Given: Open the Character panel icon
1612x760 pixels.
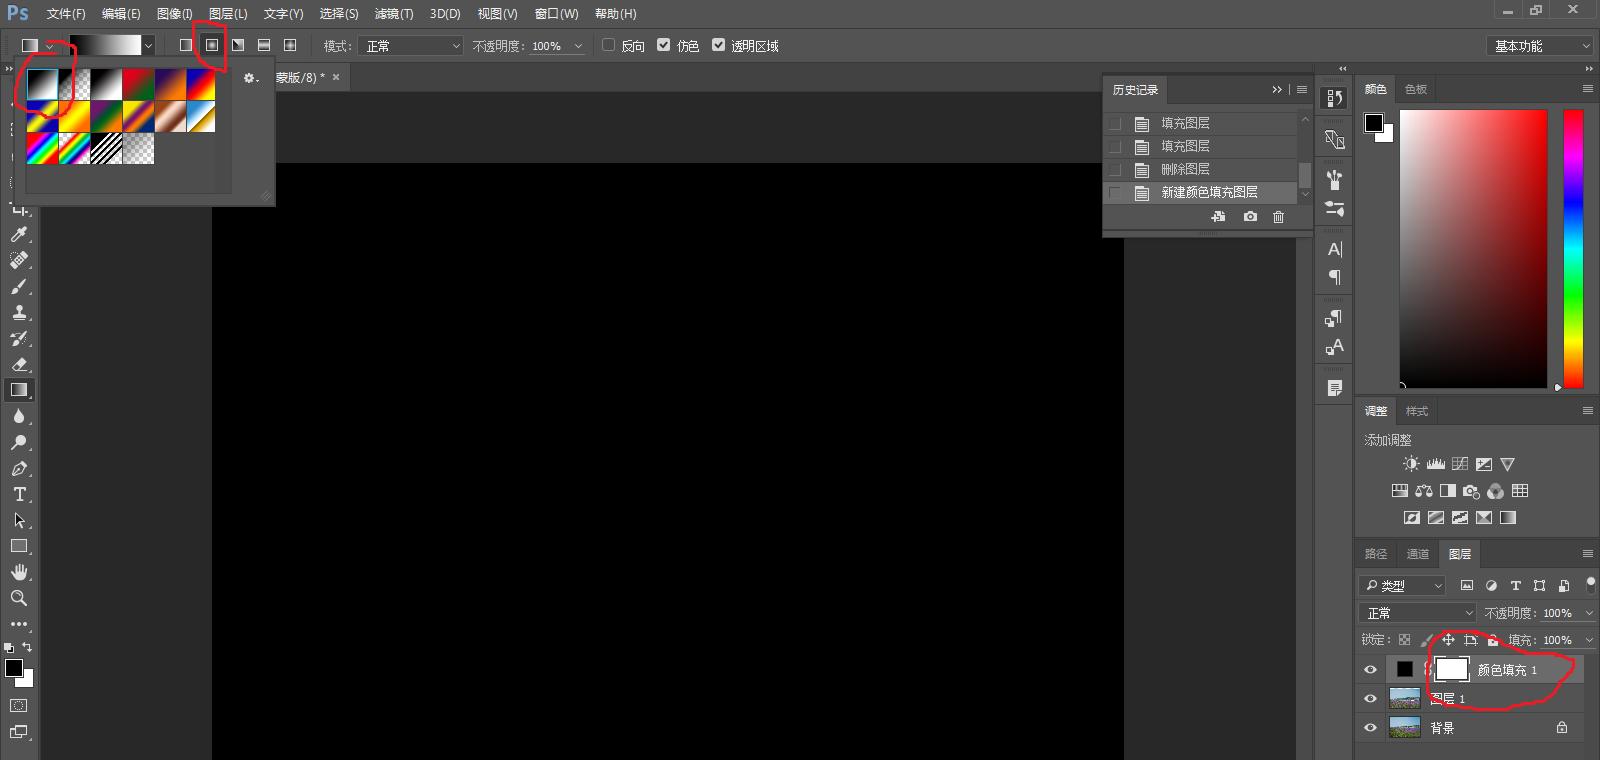Looking at the screenshot, I should (x=1334, y=249).
